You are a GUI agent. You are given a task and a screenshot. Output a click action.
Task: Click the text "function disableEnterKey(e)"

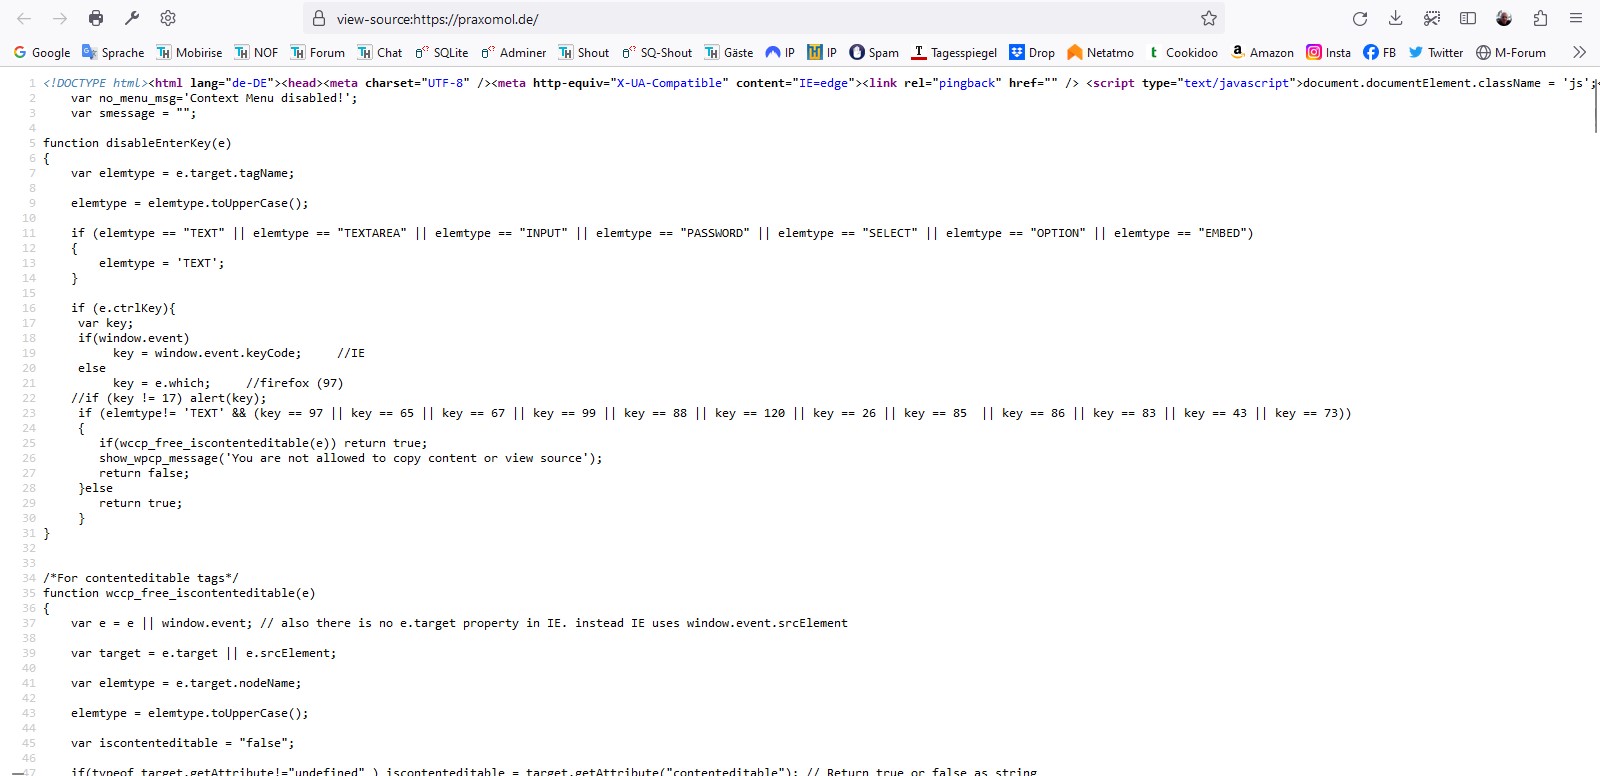click(x=137, y=143)
